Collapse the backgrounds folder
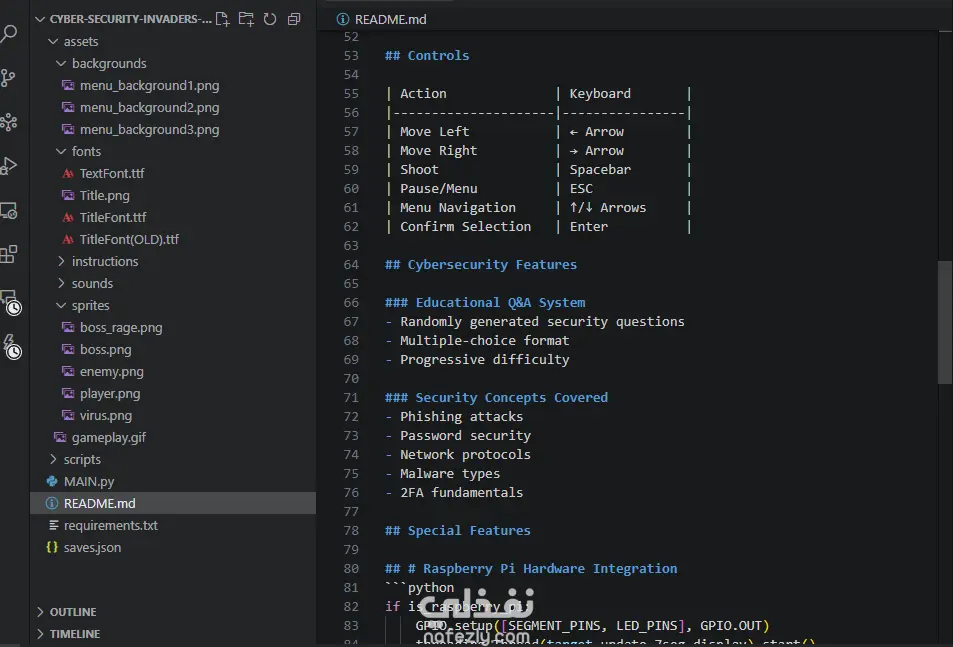 (x=61, y=63)
